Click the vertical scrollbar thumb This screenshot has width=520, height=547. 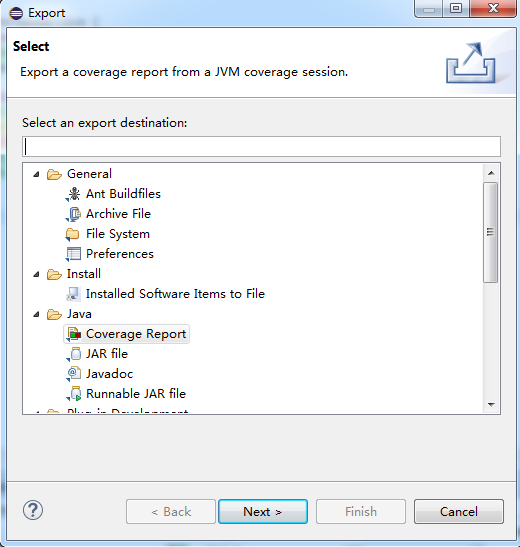click(491, 232)
